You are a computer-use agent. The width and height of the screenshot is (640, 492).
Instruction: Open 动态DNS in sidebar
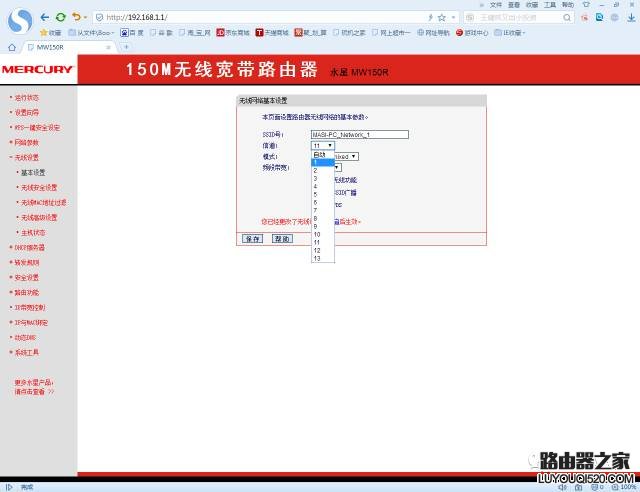(x=25, y=338)
